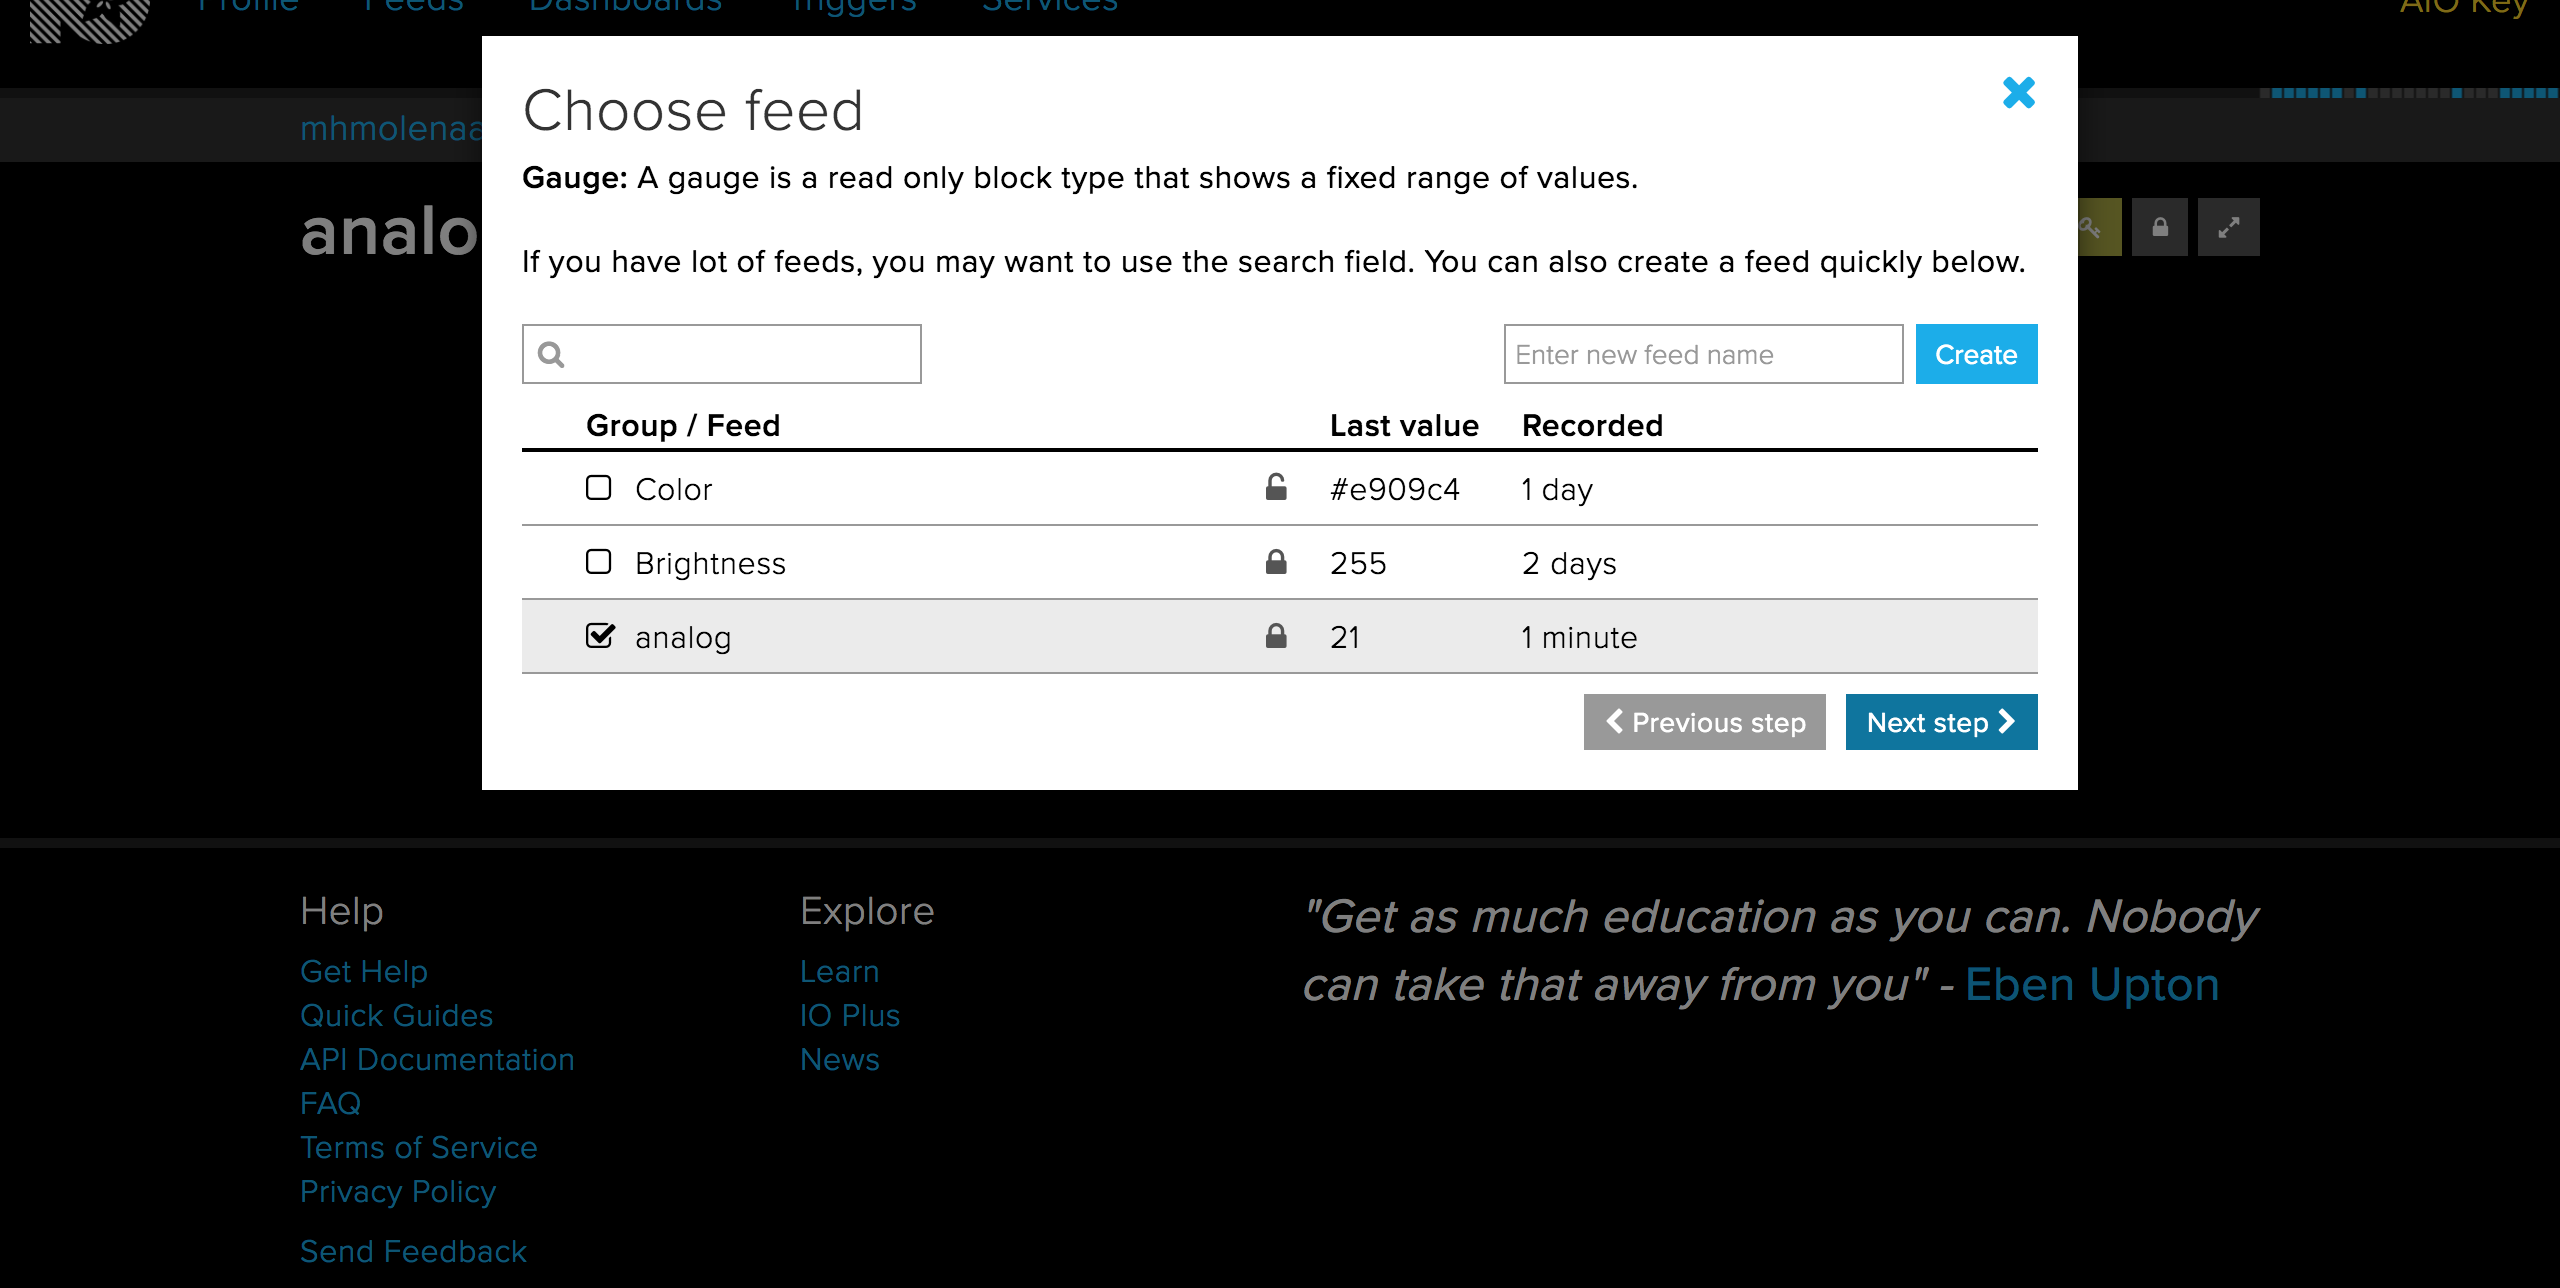Click the close X icon on dialog
Viewport: 2560px width, 1288px height.
(x=2016, y=90)
